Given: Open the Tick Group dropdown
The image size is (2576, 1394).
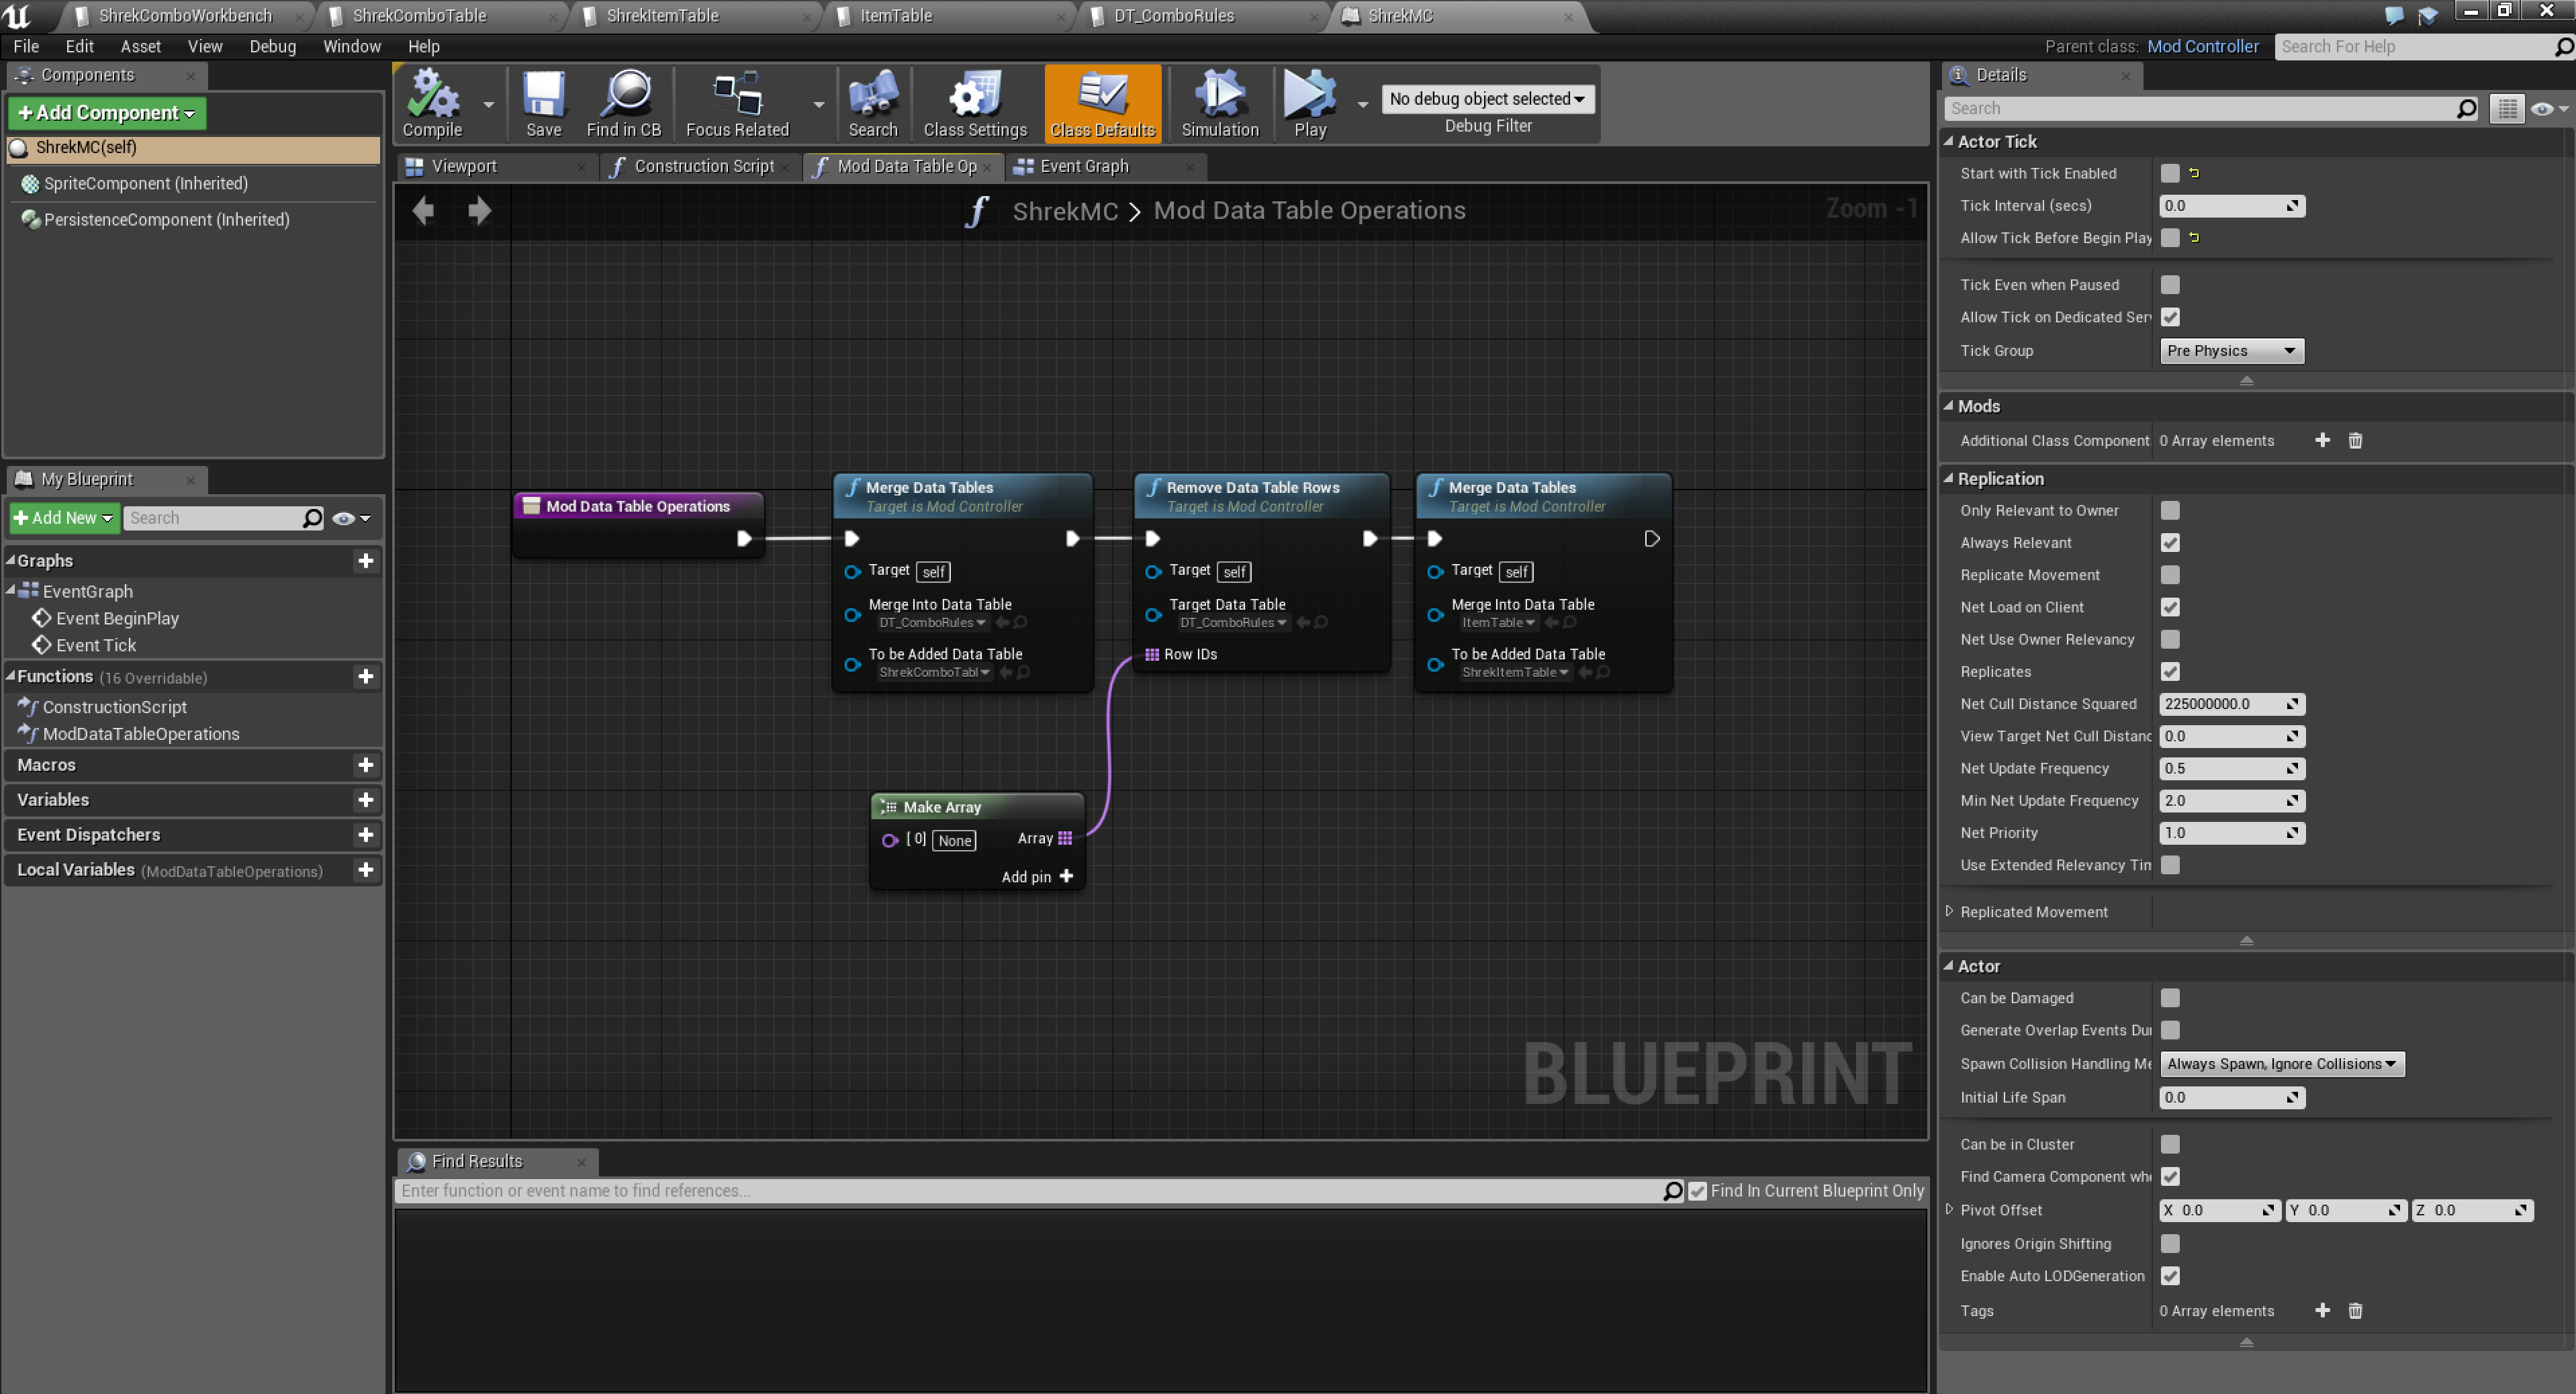Looking at the screenshot, I should [2230, 351].
